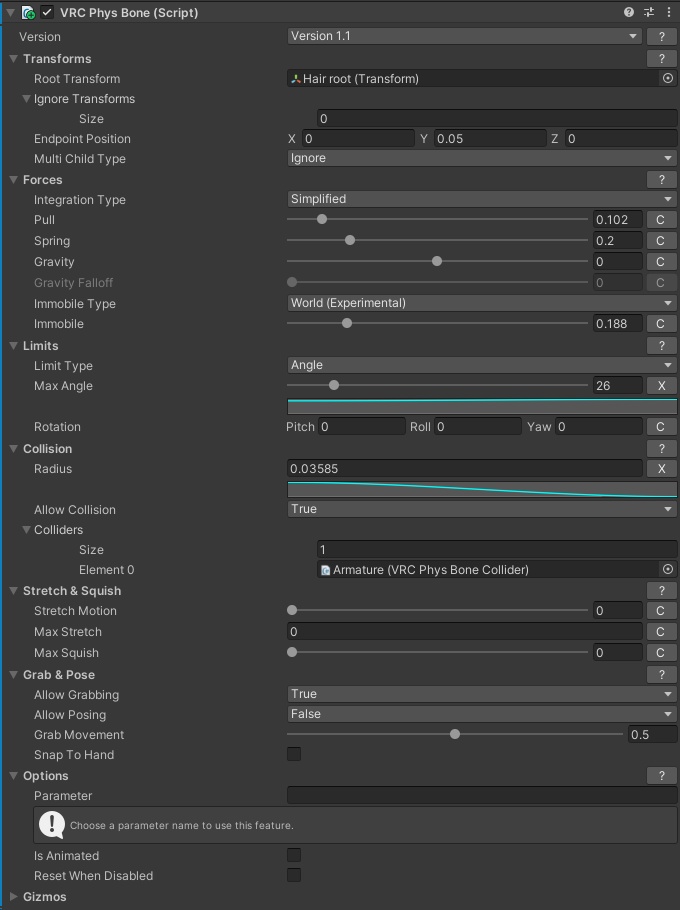Toggle the curve button next to Pull
Screen dimensions: 680x910
(660, 220)
